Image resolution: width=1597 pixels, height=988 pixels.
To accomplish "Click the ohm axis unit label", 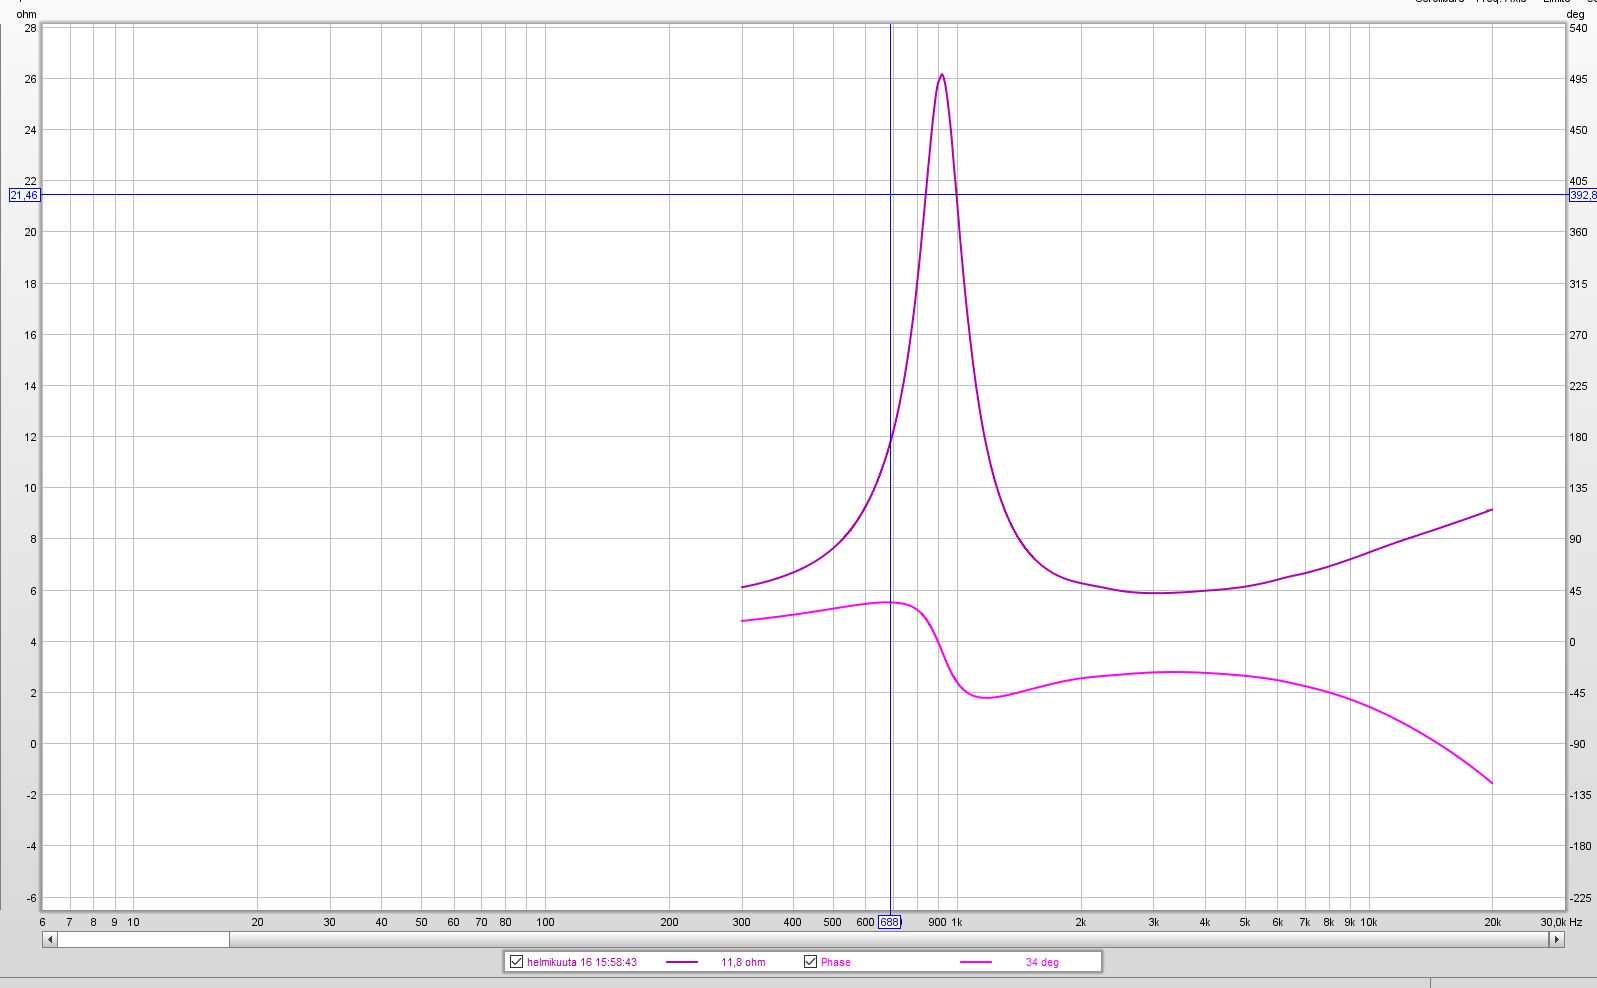I will coord(26,14).
